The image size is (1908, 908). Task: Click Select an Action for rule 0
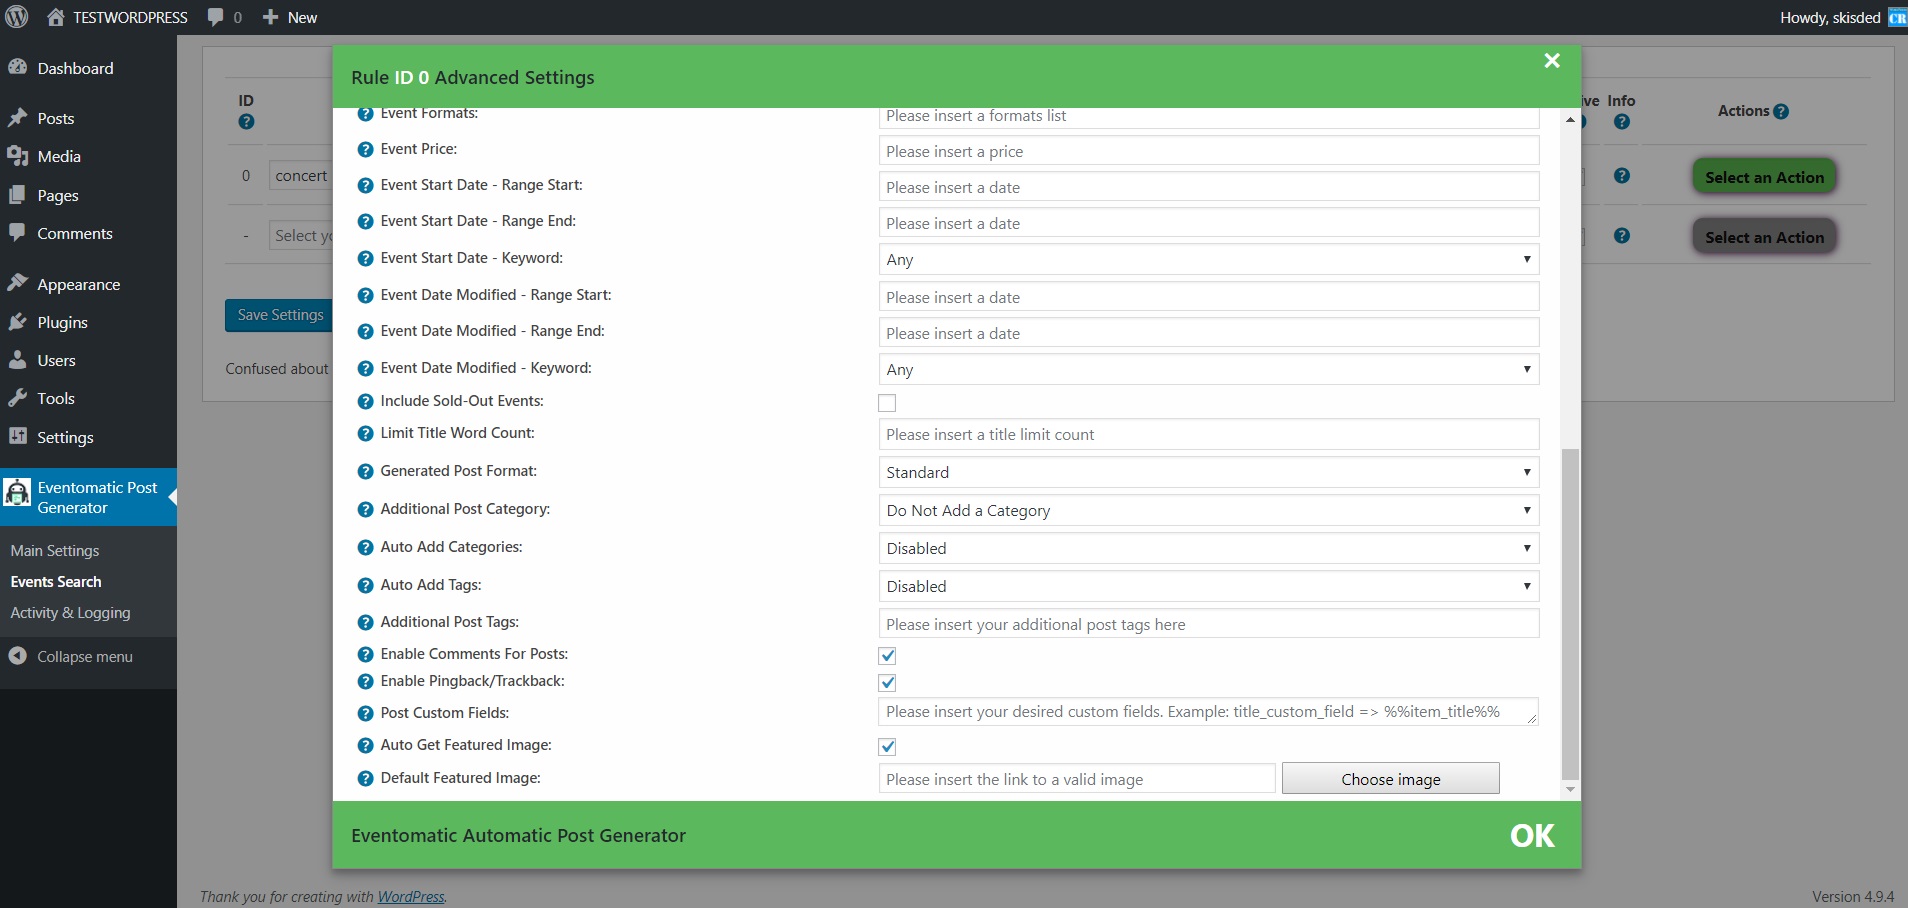pos(1764,177)
